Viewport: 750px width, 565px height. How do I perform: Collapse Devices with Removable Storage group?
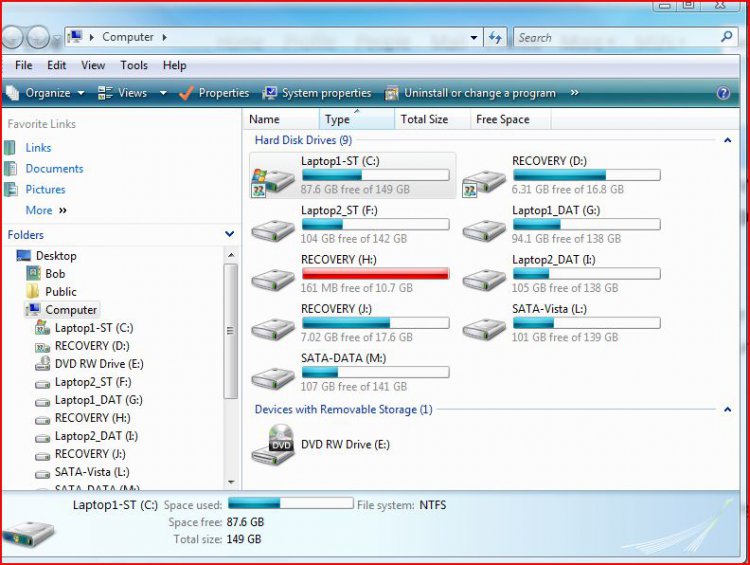[727, 410]
